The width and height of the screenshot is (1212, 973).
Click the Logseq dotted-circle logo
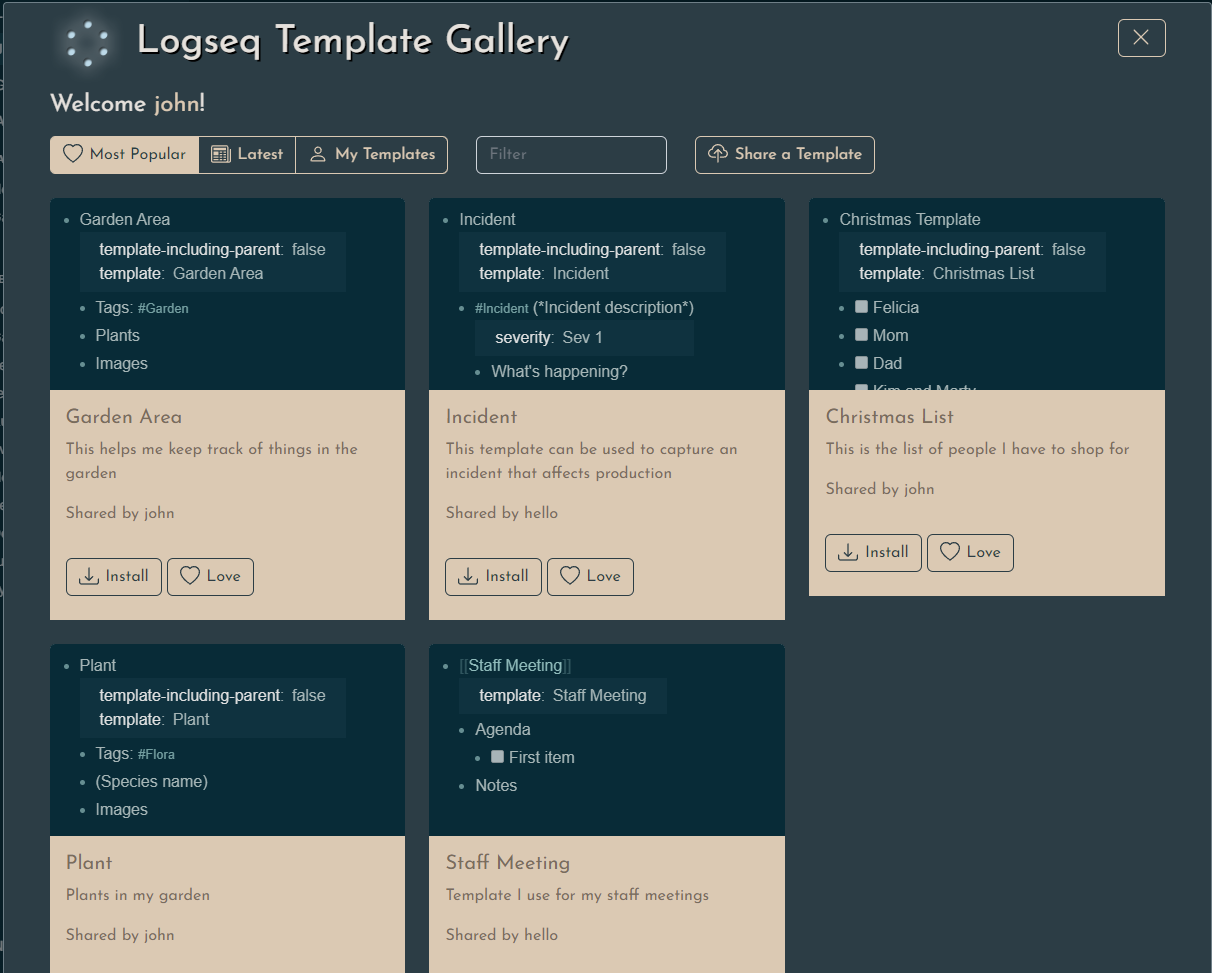[88, 43]
